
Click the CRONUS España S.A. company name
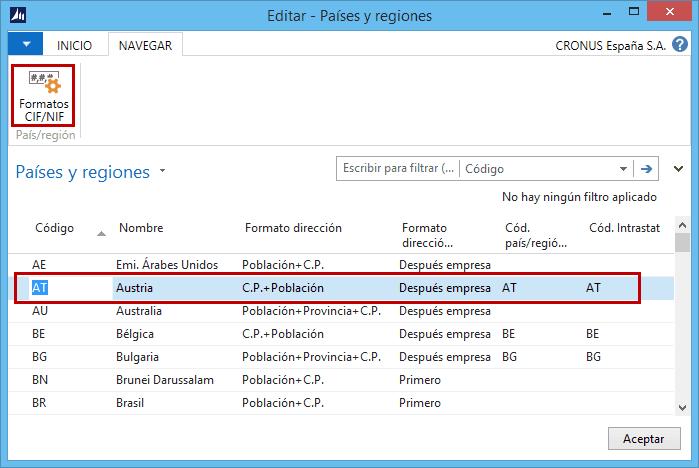coord(610,45)
